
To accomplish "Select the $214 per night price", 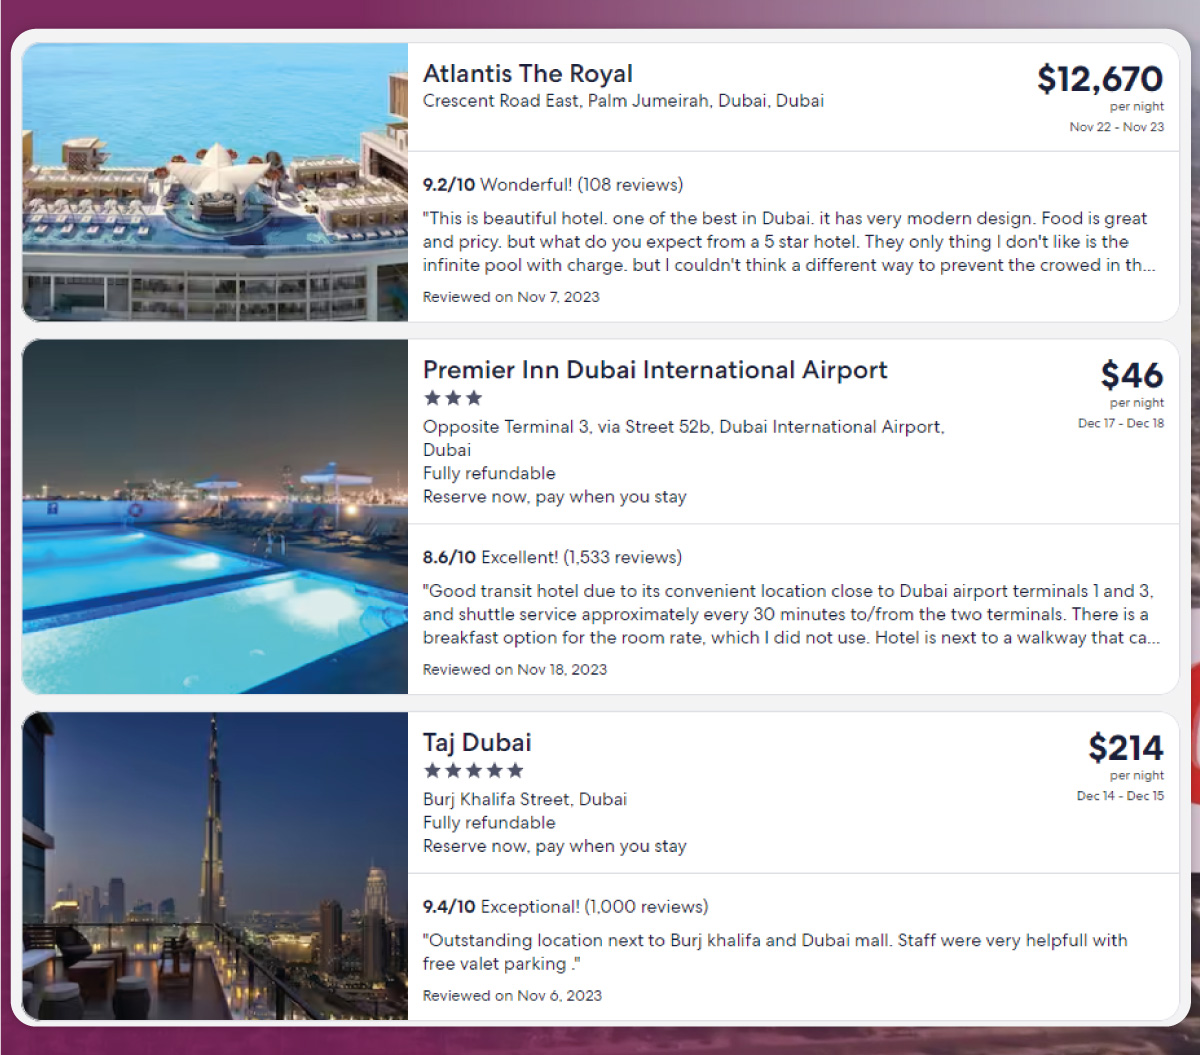I will (x=1126, y=748).
